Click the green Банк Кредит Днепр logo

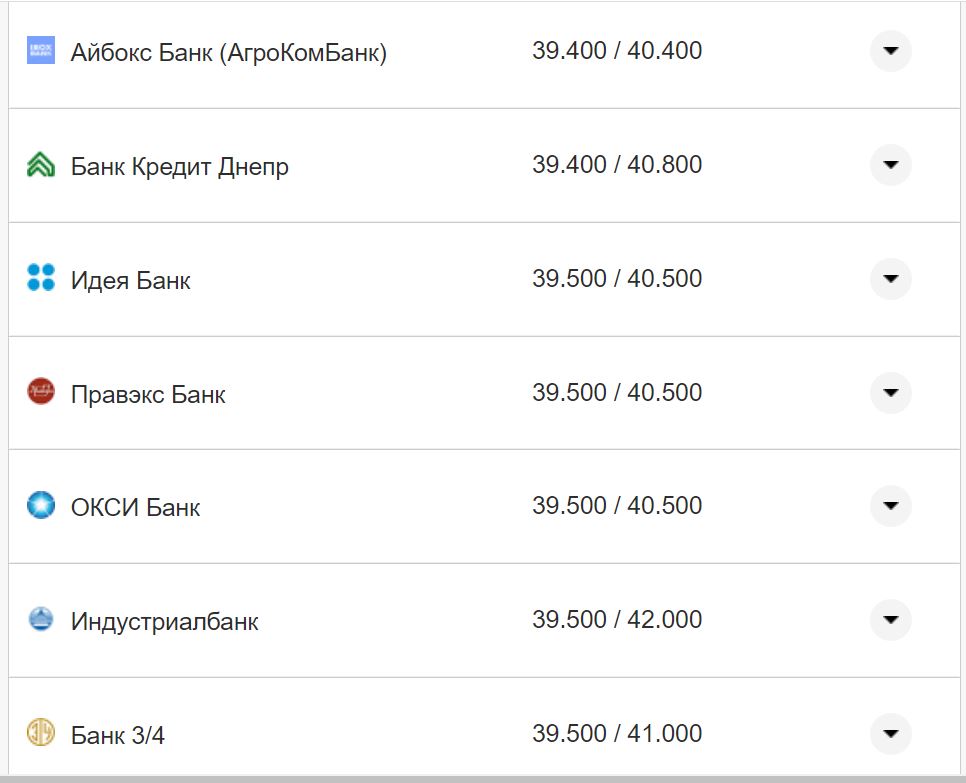coord(41,165)
